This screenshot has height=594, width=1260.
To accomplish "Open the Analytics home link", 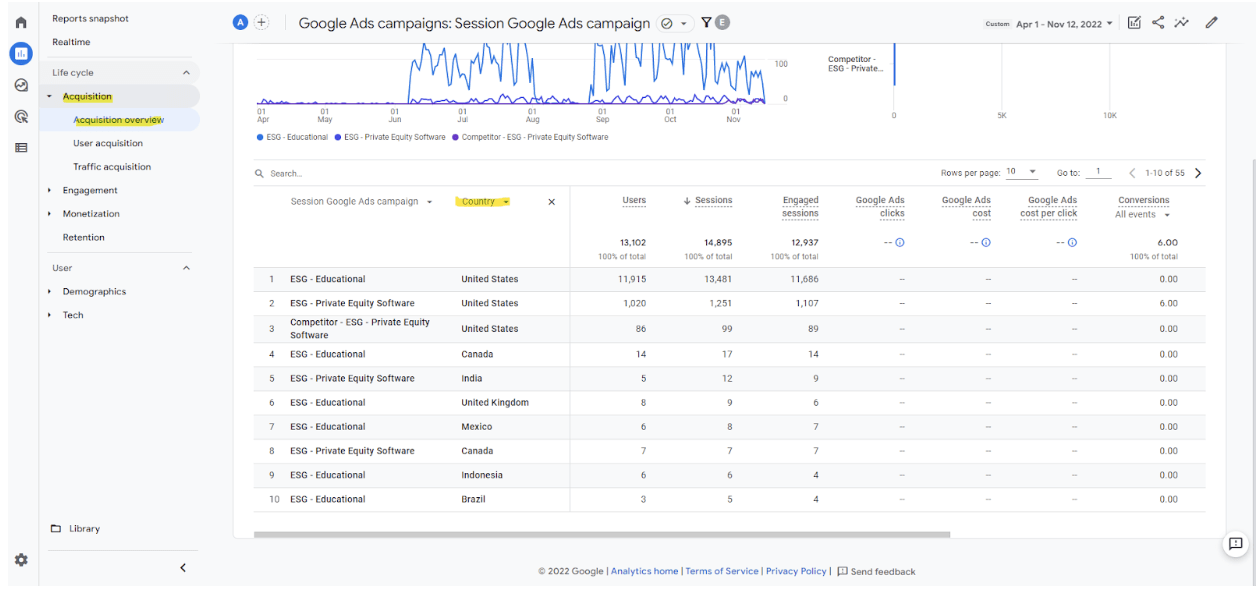I will (x=644, y=571).
